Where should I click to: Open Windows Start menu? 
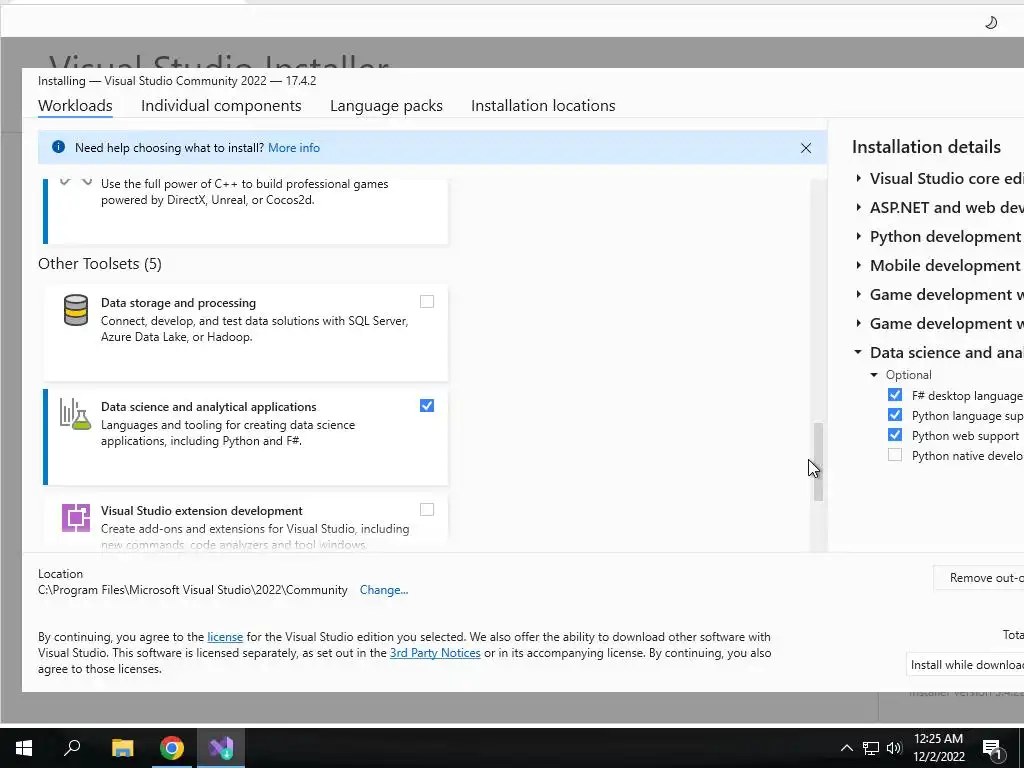coord(24,748)
